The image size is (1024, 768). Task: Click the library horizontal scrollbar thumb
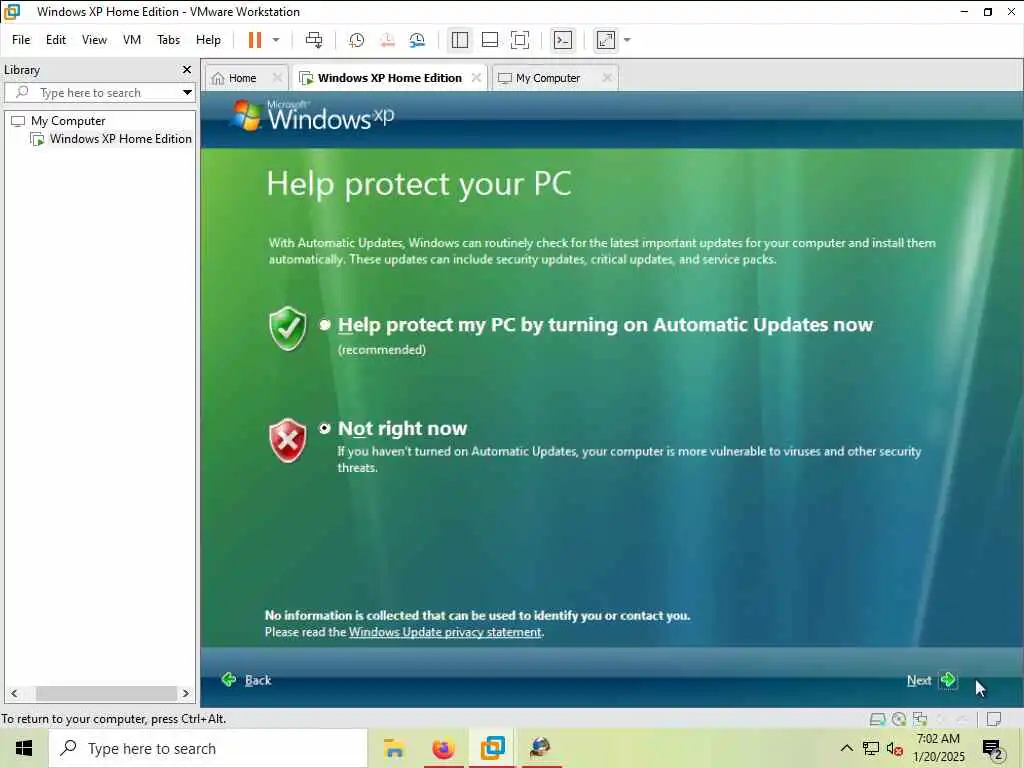click(106, 694)
